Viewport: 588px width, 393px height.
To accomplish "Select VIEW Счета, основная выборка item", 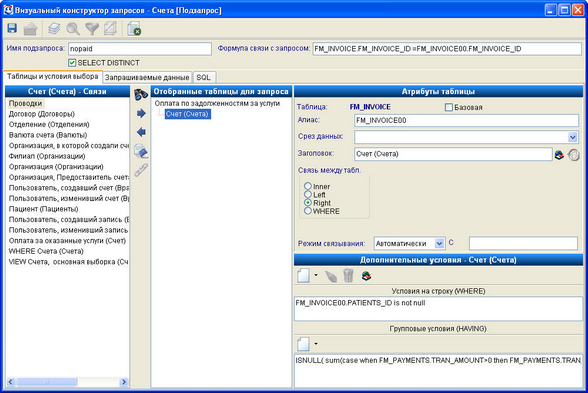I will [x=68, y=261].
